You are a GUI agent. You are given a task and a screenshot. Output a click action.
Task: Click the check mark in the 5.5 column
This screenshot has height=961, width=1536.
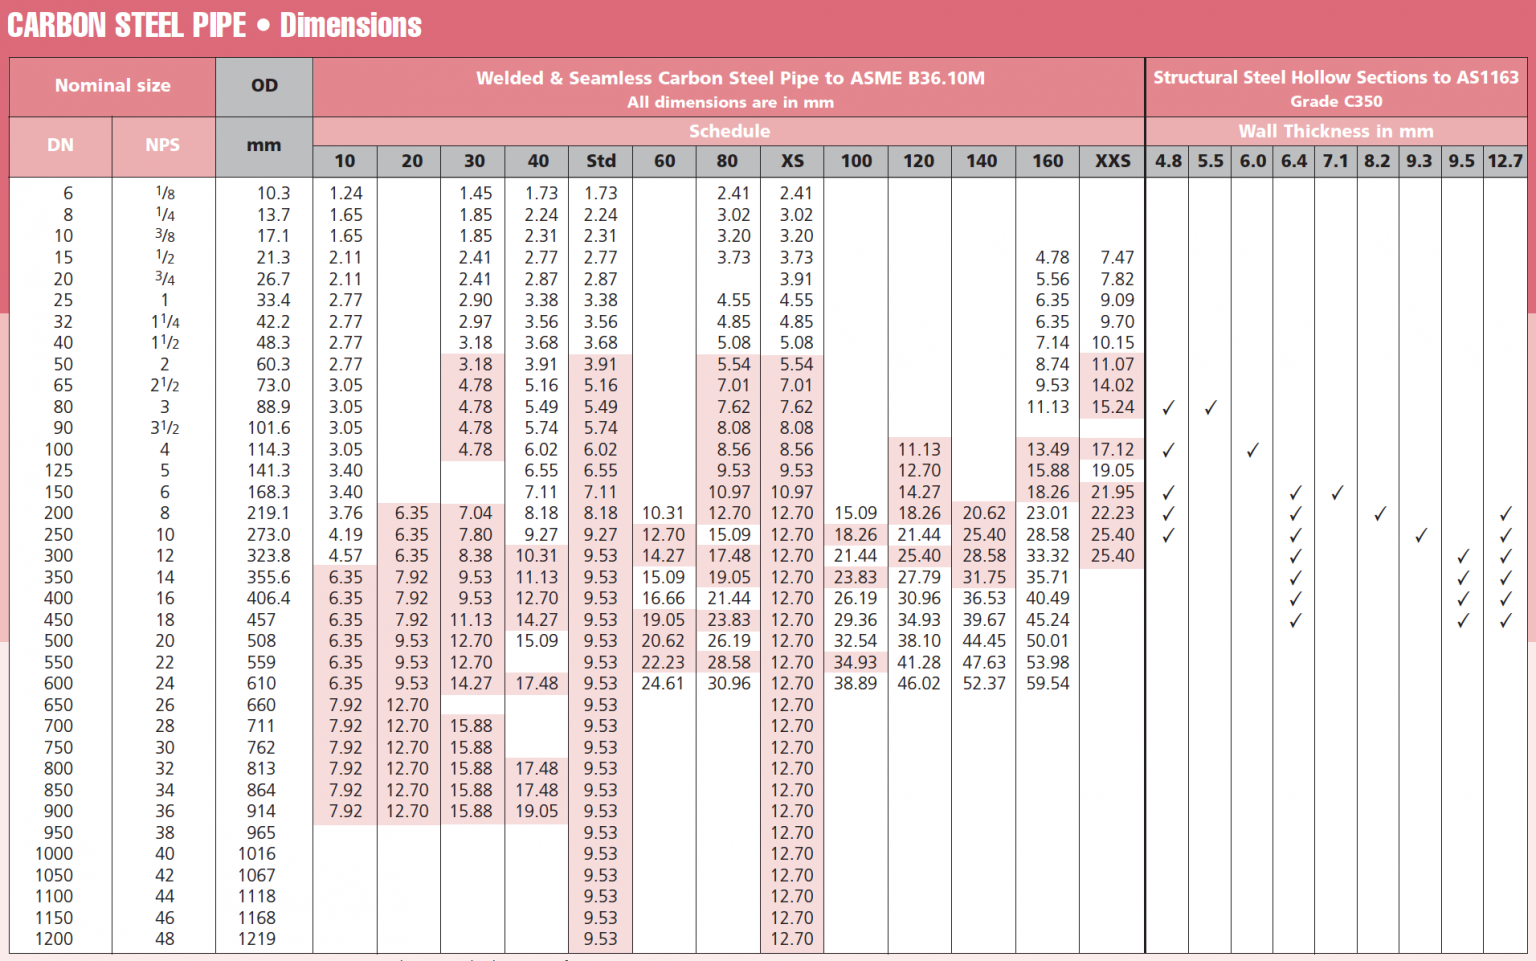coord(1210,407)
